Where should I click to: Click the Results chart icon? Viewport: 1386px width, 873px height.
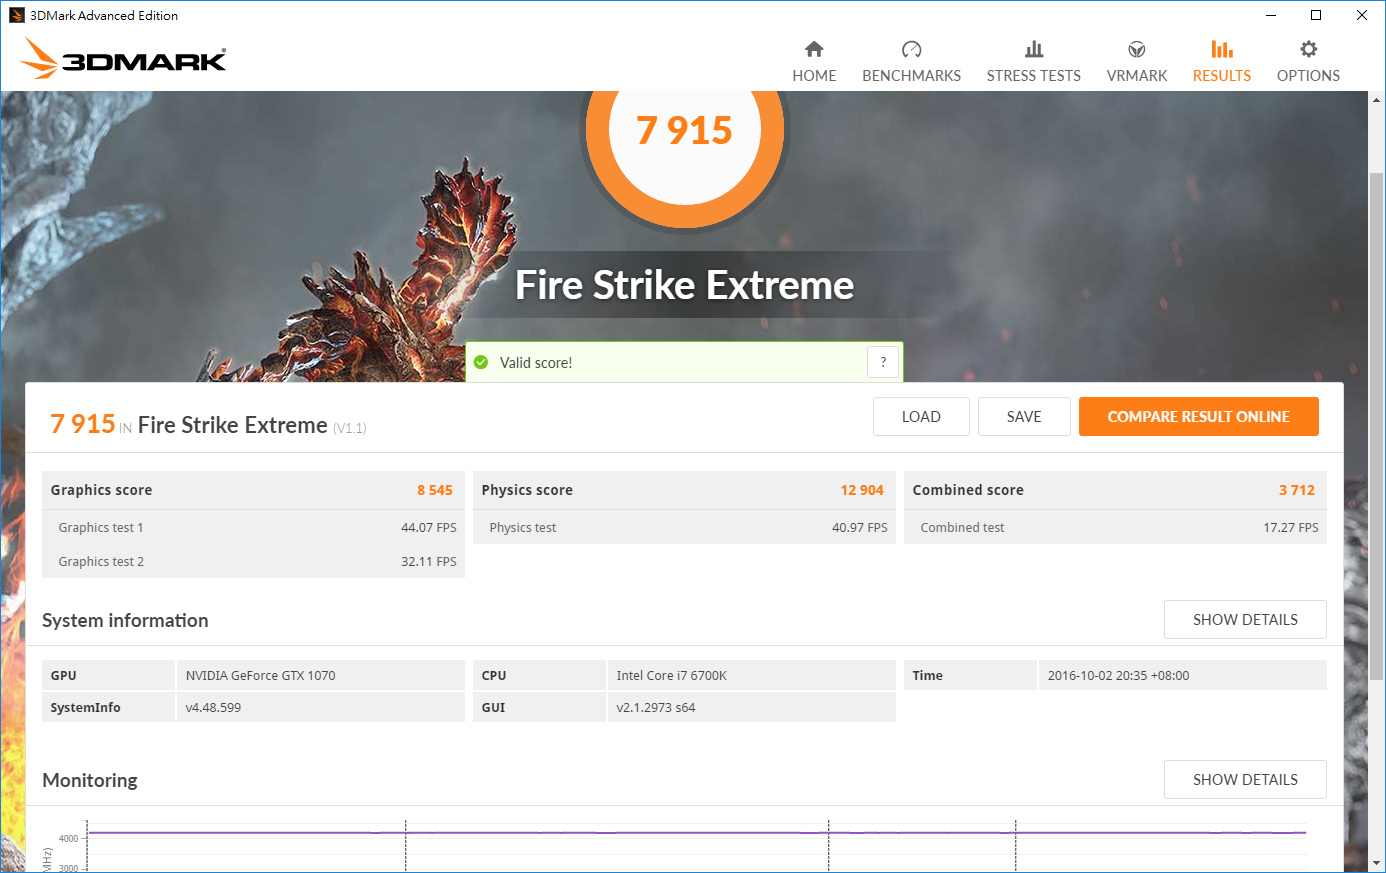tap(1221, 49)
